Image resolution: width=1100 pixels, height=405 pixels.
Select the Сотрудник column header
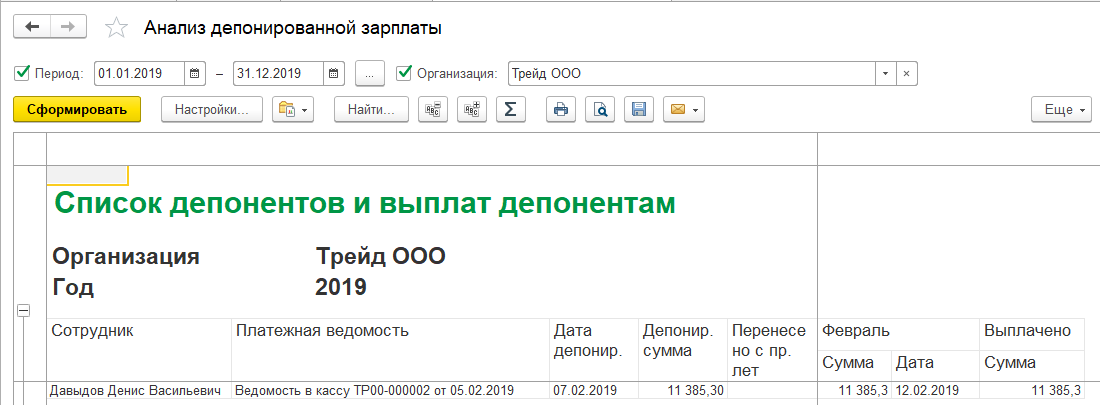[x=139, y=350]
